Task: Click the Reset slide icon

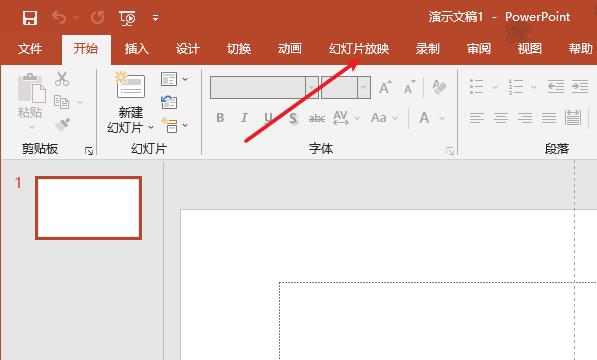Action: 169,102
